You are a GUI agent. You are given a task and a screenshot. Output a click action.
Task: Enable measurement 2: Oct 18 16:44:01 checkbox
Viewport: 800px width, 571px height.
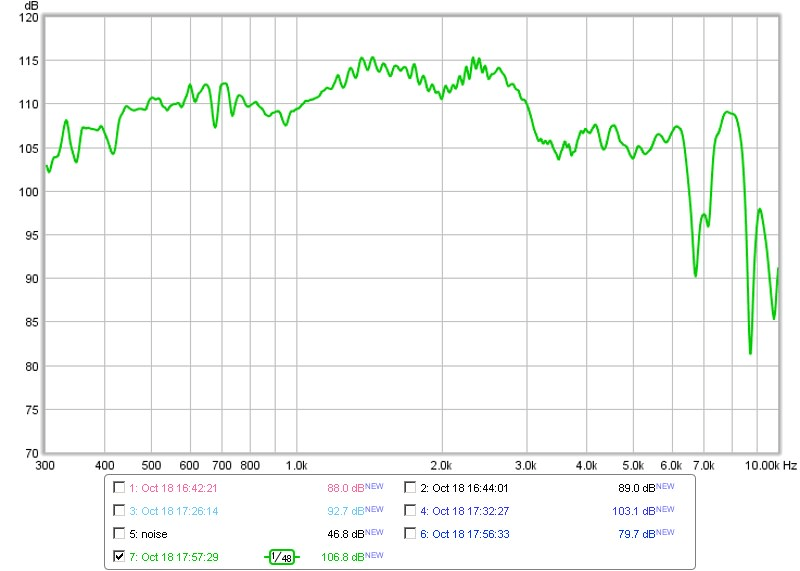[410, 487]
